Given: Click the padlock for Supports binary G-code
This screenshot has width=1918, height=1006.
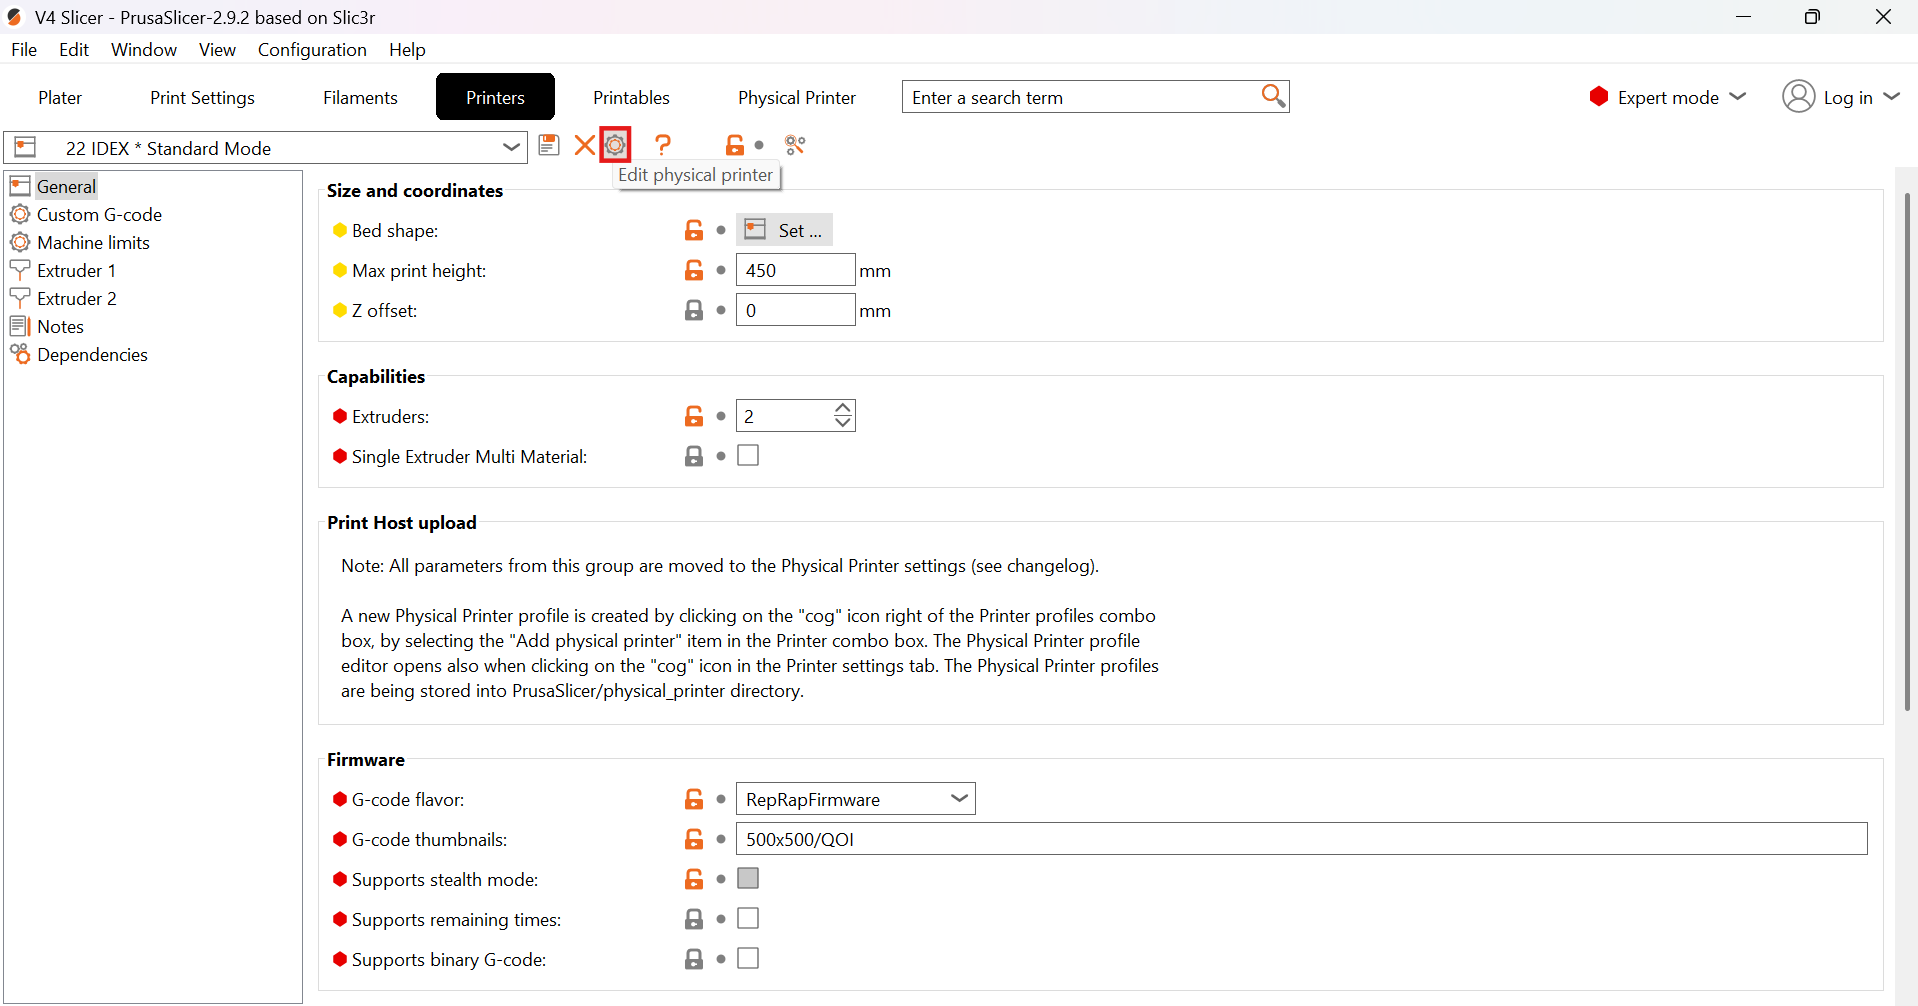Looking at the screenshot, I should tap(694, 959).
